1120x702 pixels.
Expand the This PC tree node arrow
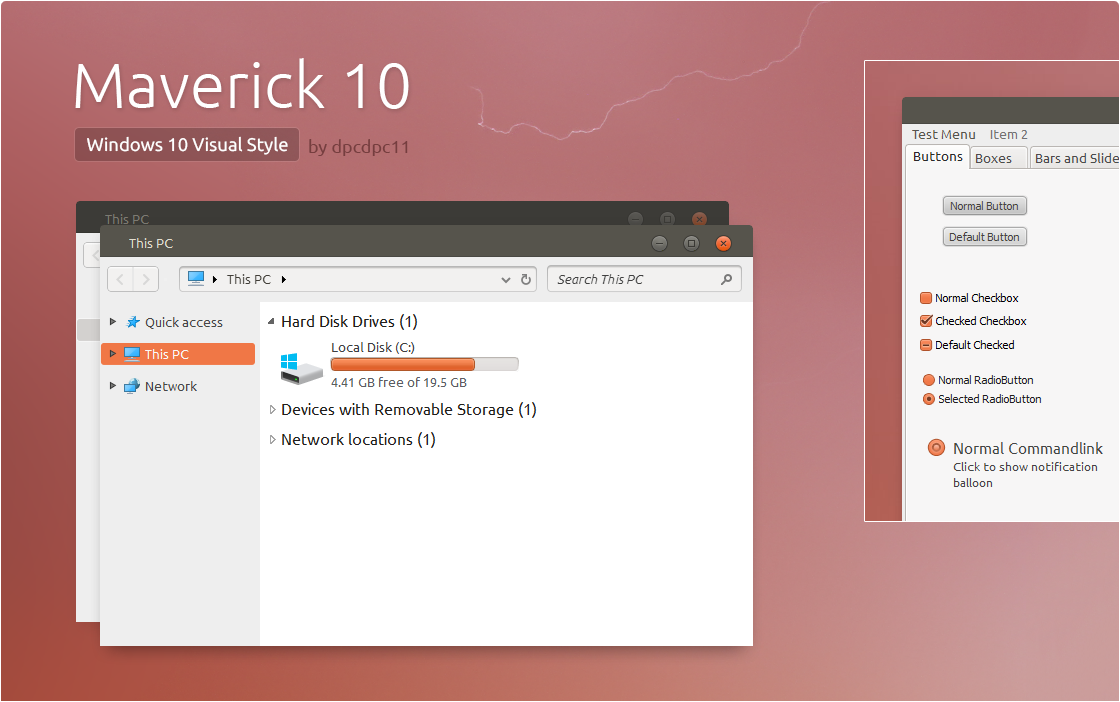[x=113, y=353]
